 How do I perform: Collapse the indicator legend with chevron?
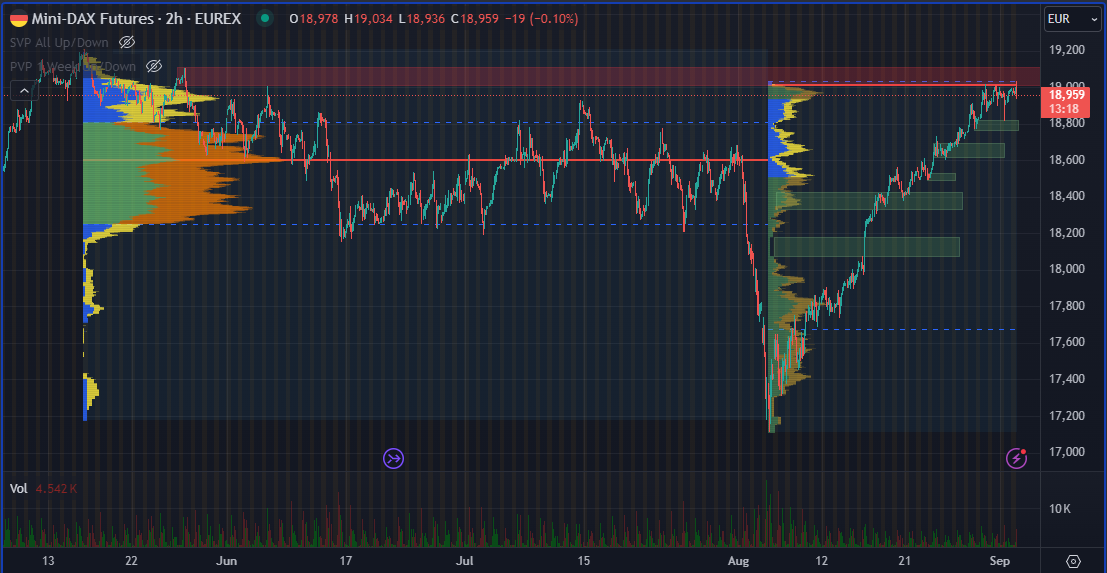(24, 90)
